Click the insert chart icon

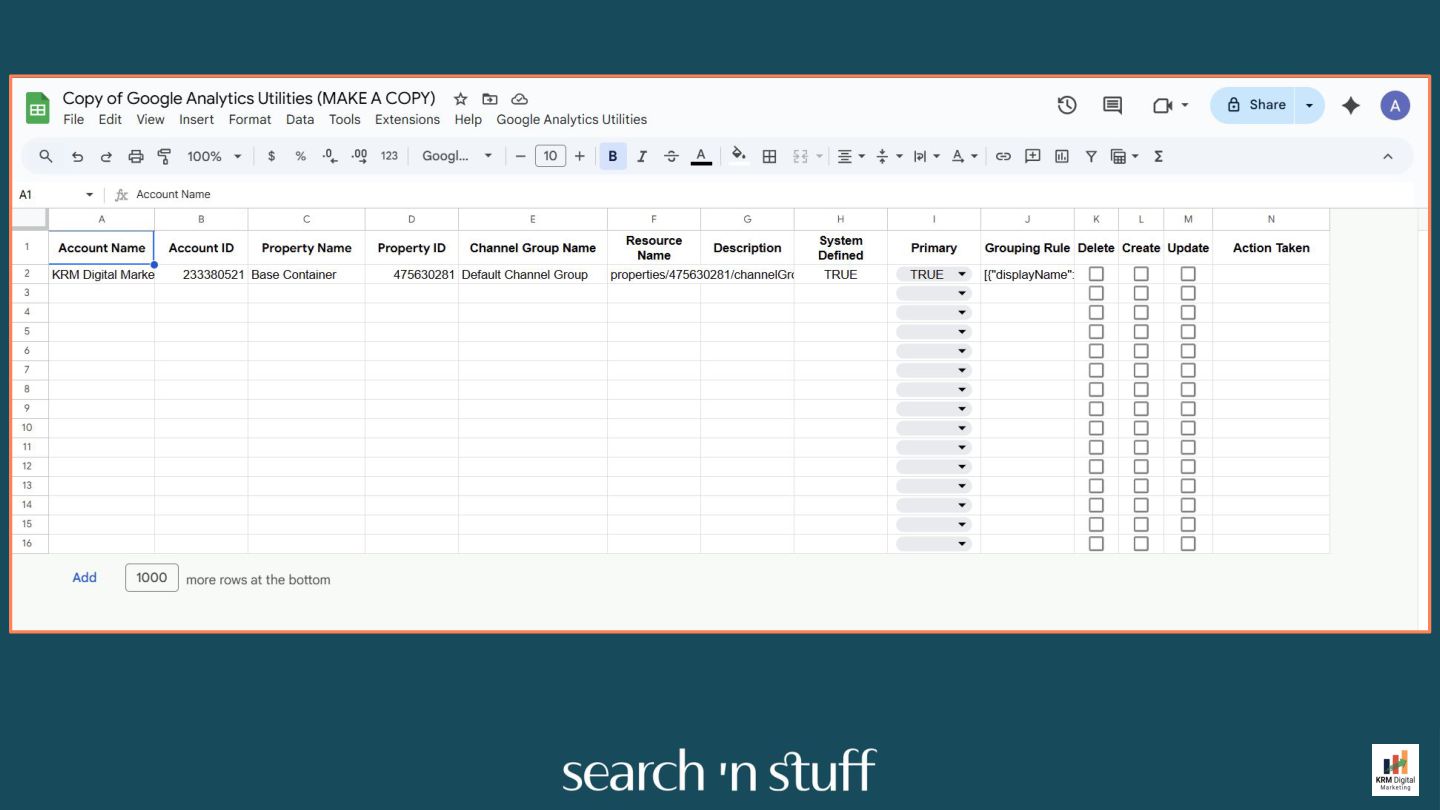click(x=1062, y=156)
